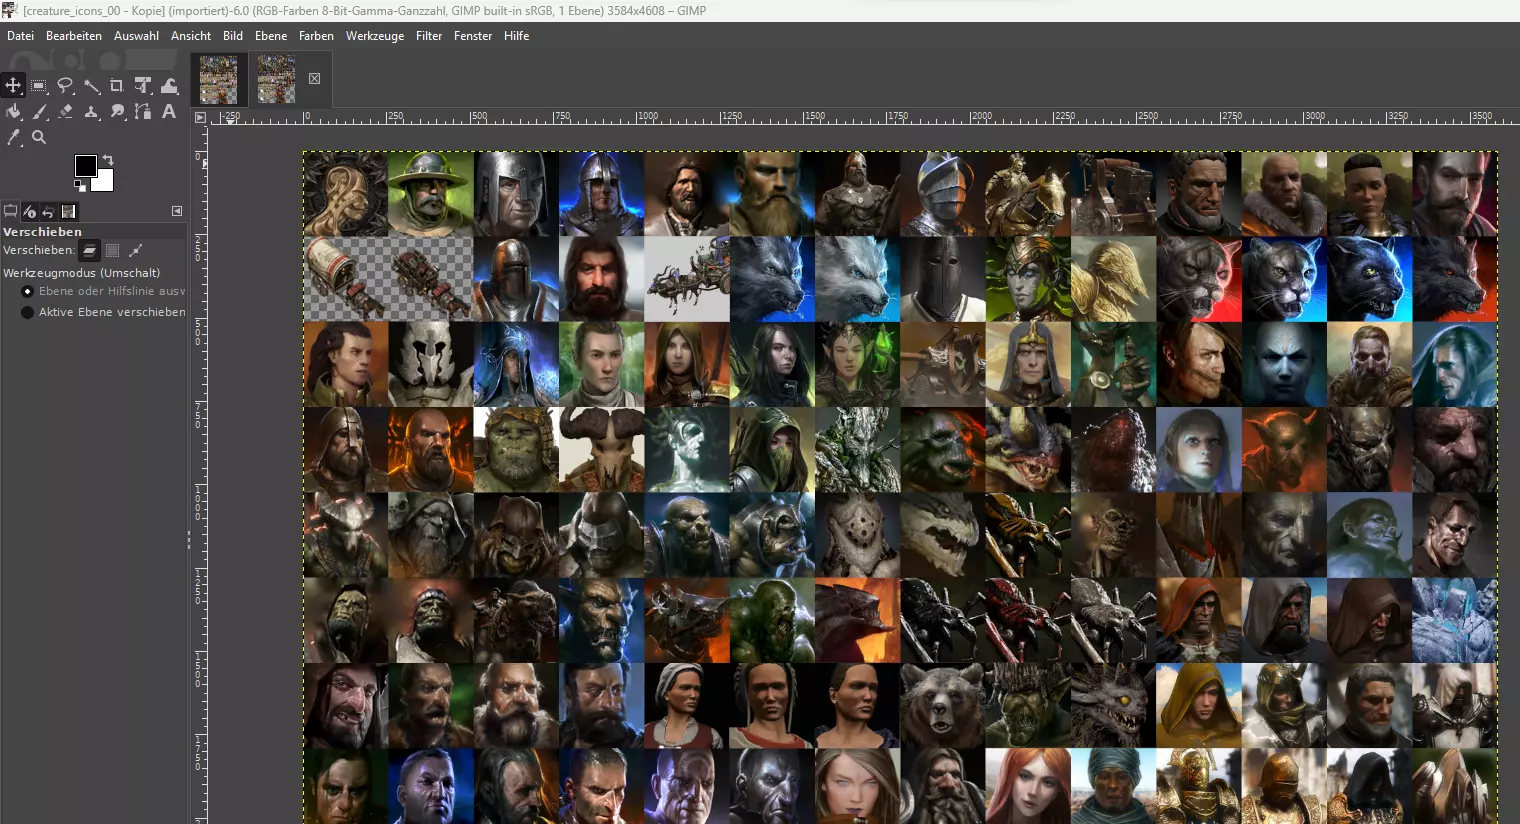Enable 'Aktive Ebene verschieben' radio option

tap(28, 312)
